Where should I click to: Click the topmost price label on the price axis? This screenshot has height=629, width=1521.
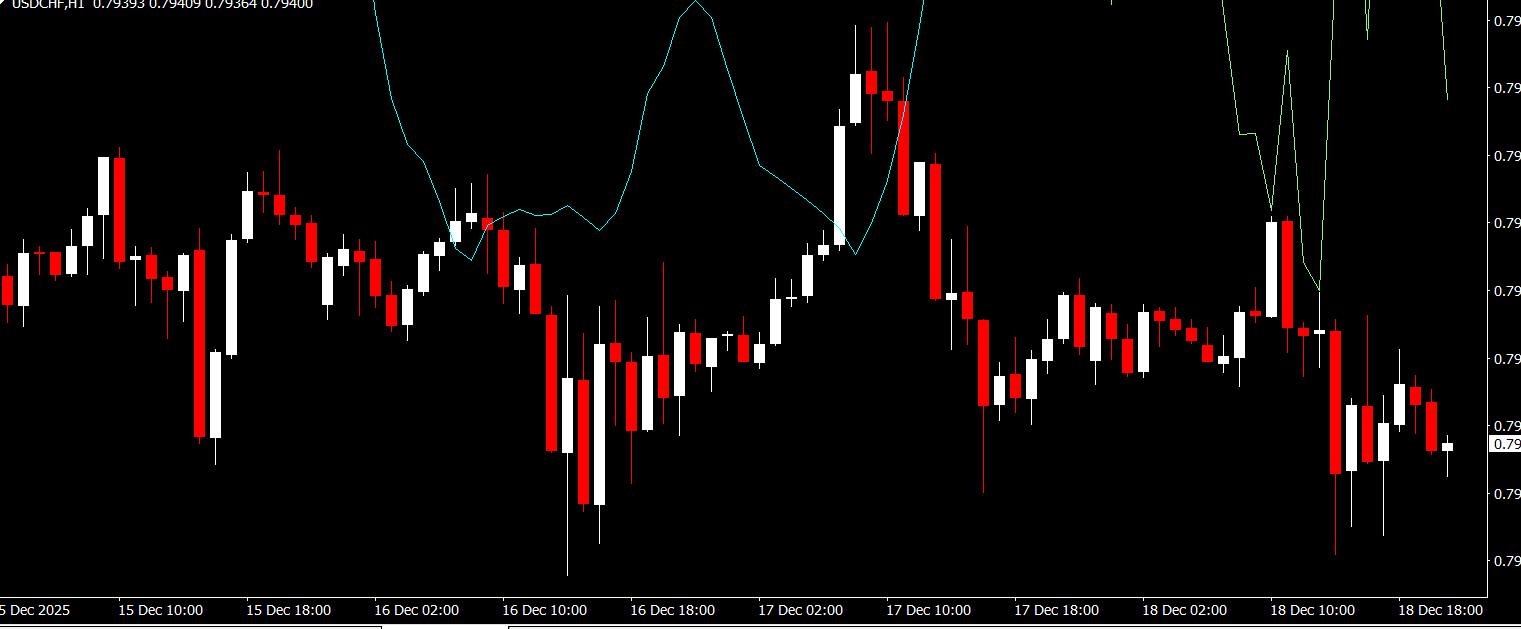coord(1506,21)
